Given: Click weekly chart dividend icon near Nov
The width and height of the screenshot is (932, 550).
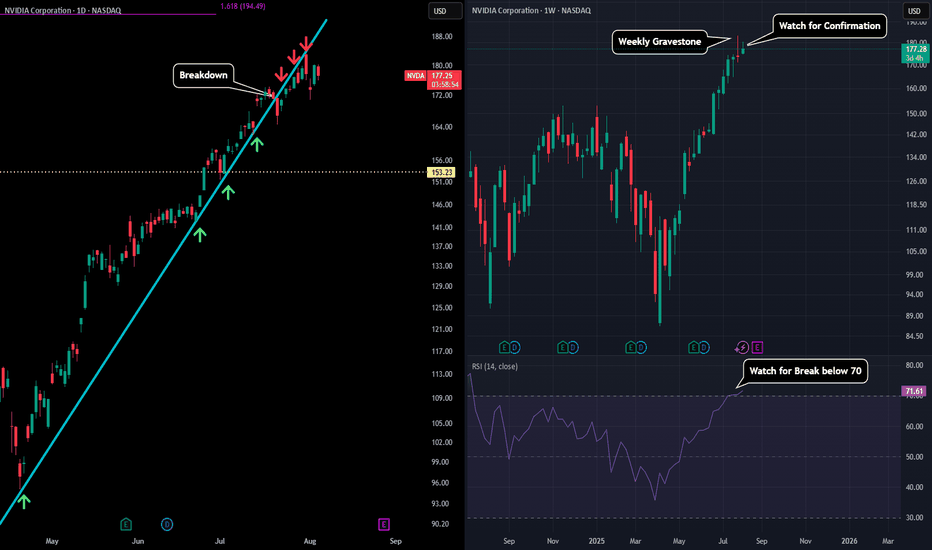Looking at the screenshot, I should (573, 347).
